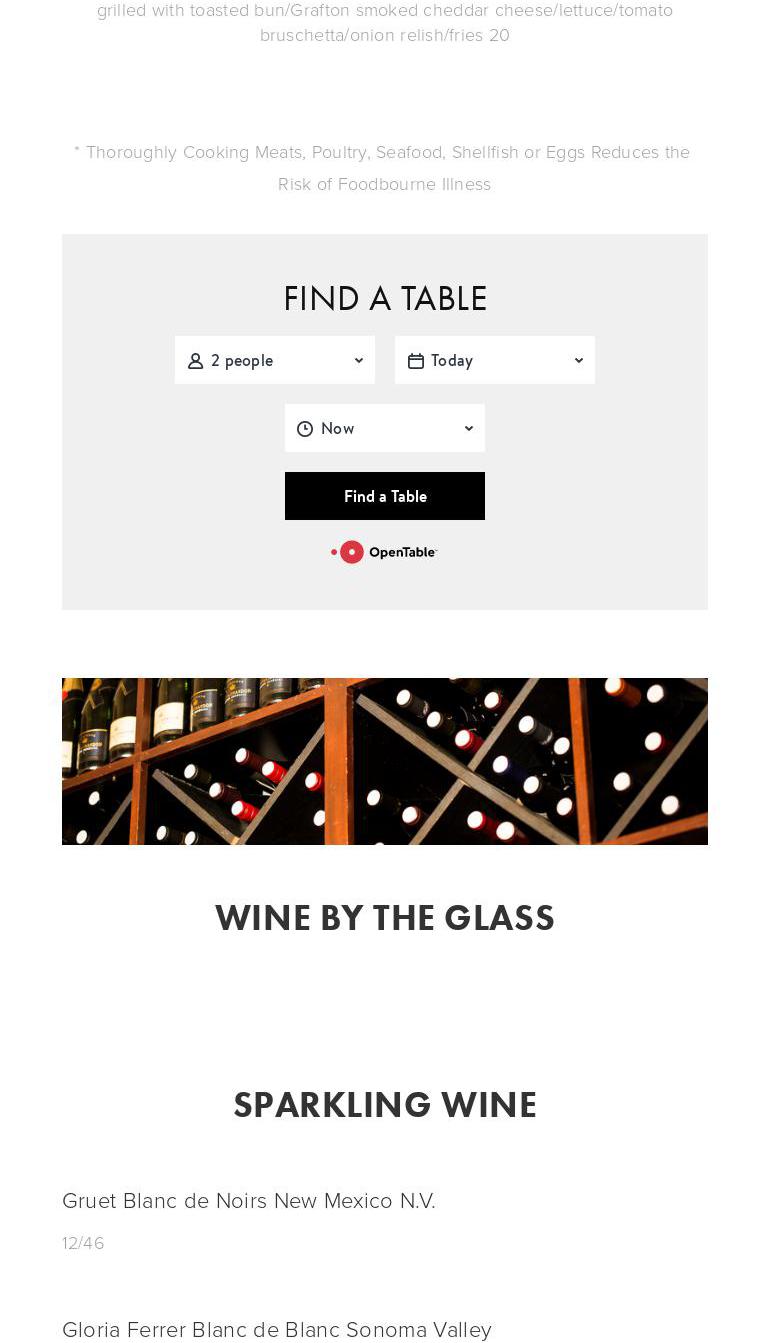
Task: Select Gruet Blanc de Noirs New Mexico entry
Action: tap(249, 1200)
